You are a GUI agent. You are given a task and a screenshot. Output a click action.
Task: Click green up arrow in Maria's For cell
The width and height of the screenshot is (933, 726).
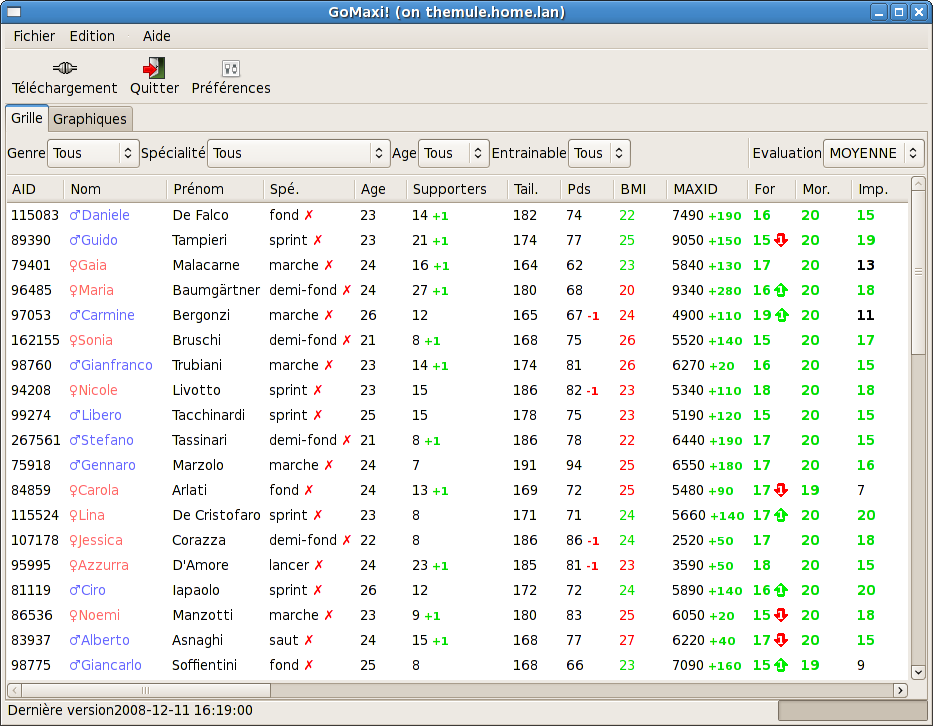pyautogui.click(x=781, y=290)
